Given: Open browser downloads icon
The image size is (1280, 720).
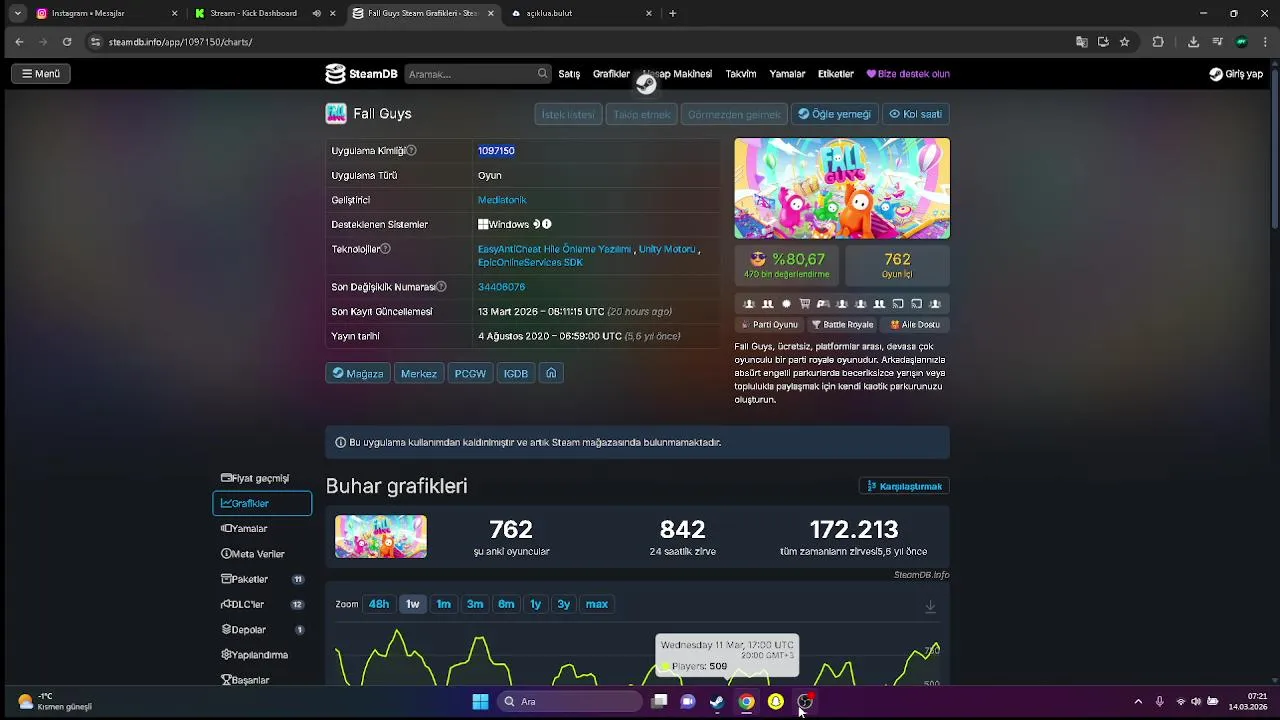Looking at the screenshot, I should [x=1193, y=42].
